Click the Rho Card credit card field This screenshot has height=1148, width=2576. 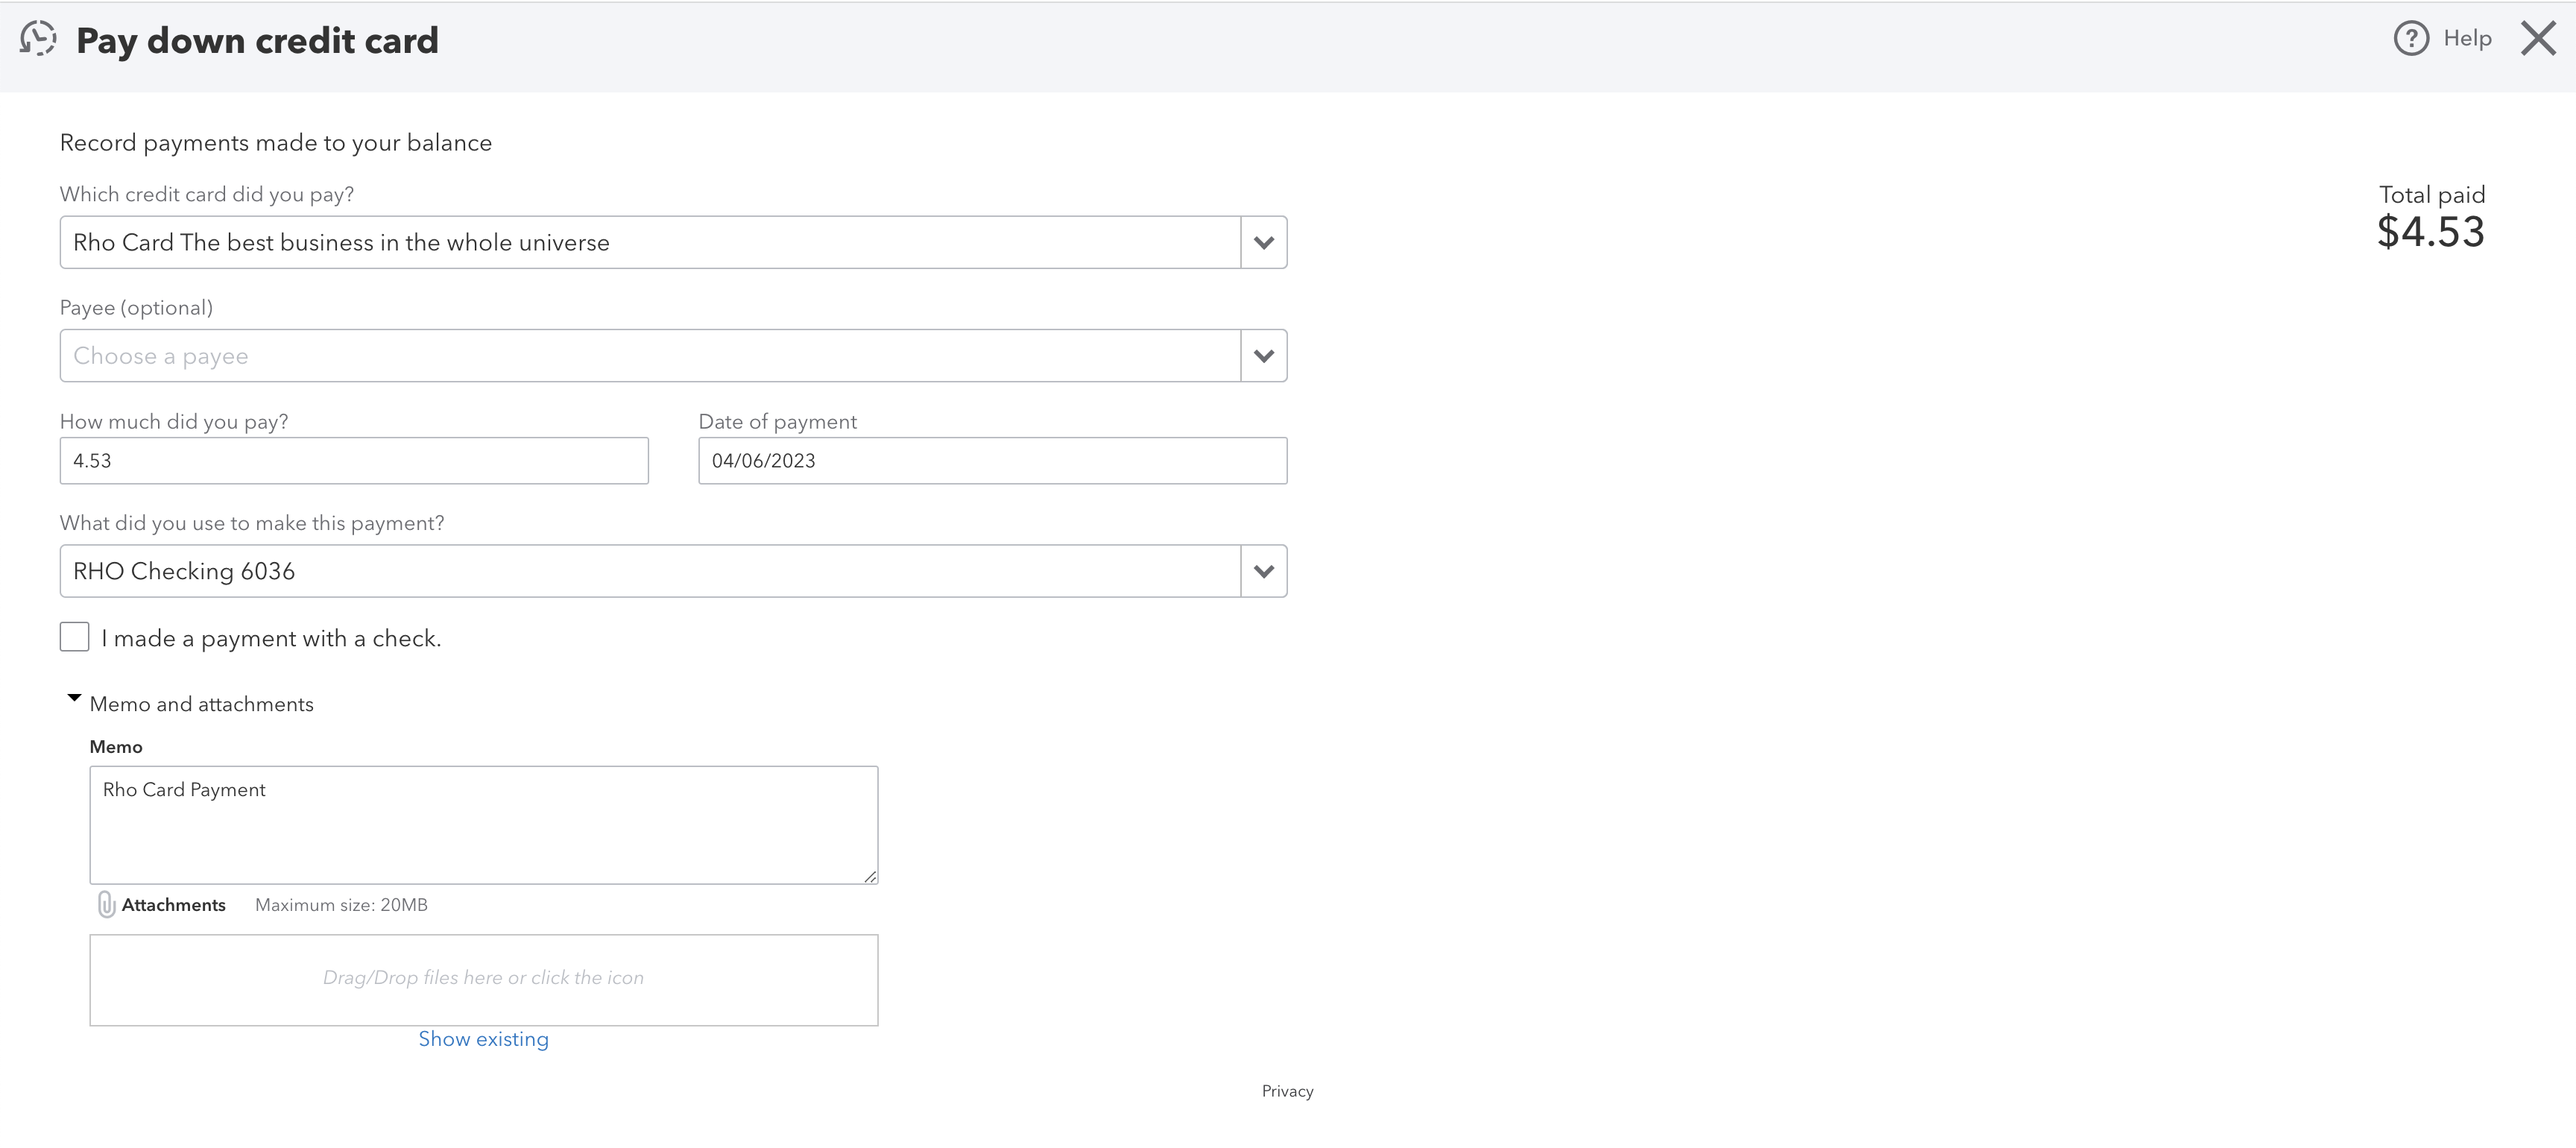[650, 243]
